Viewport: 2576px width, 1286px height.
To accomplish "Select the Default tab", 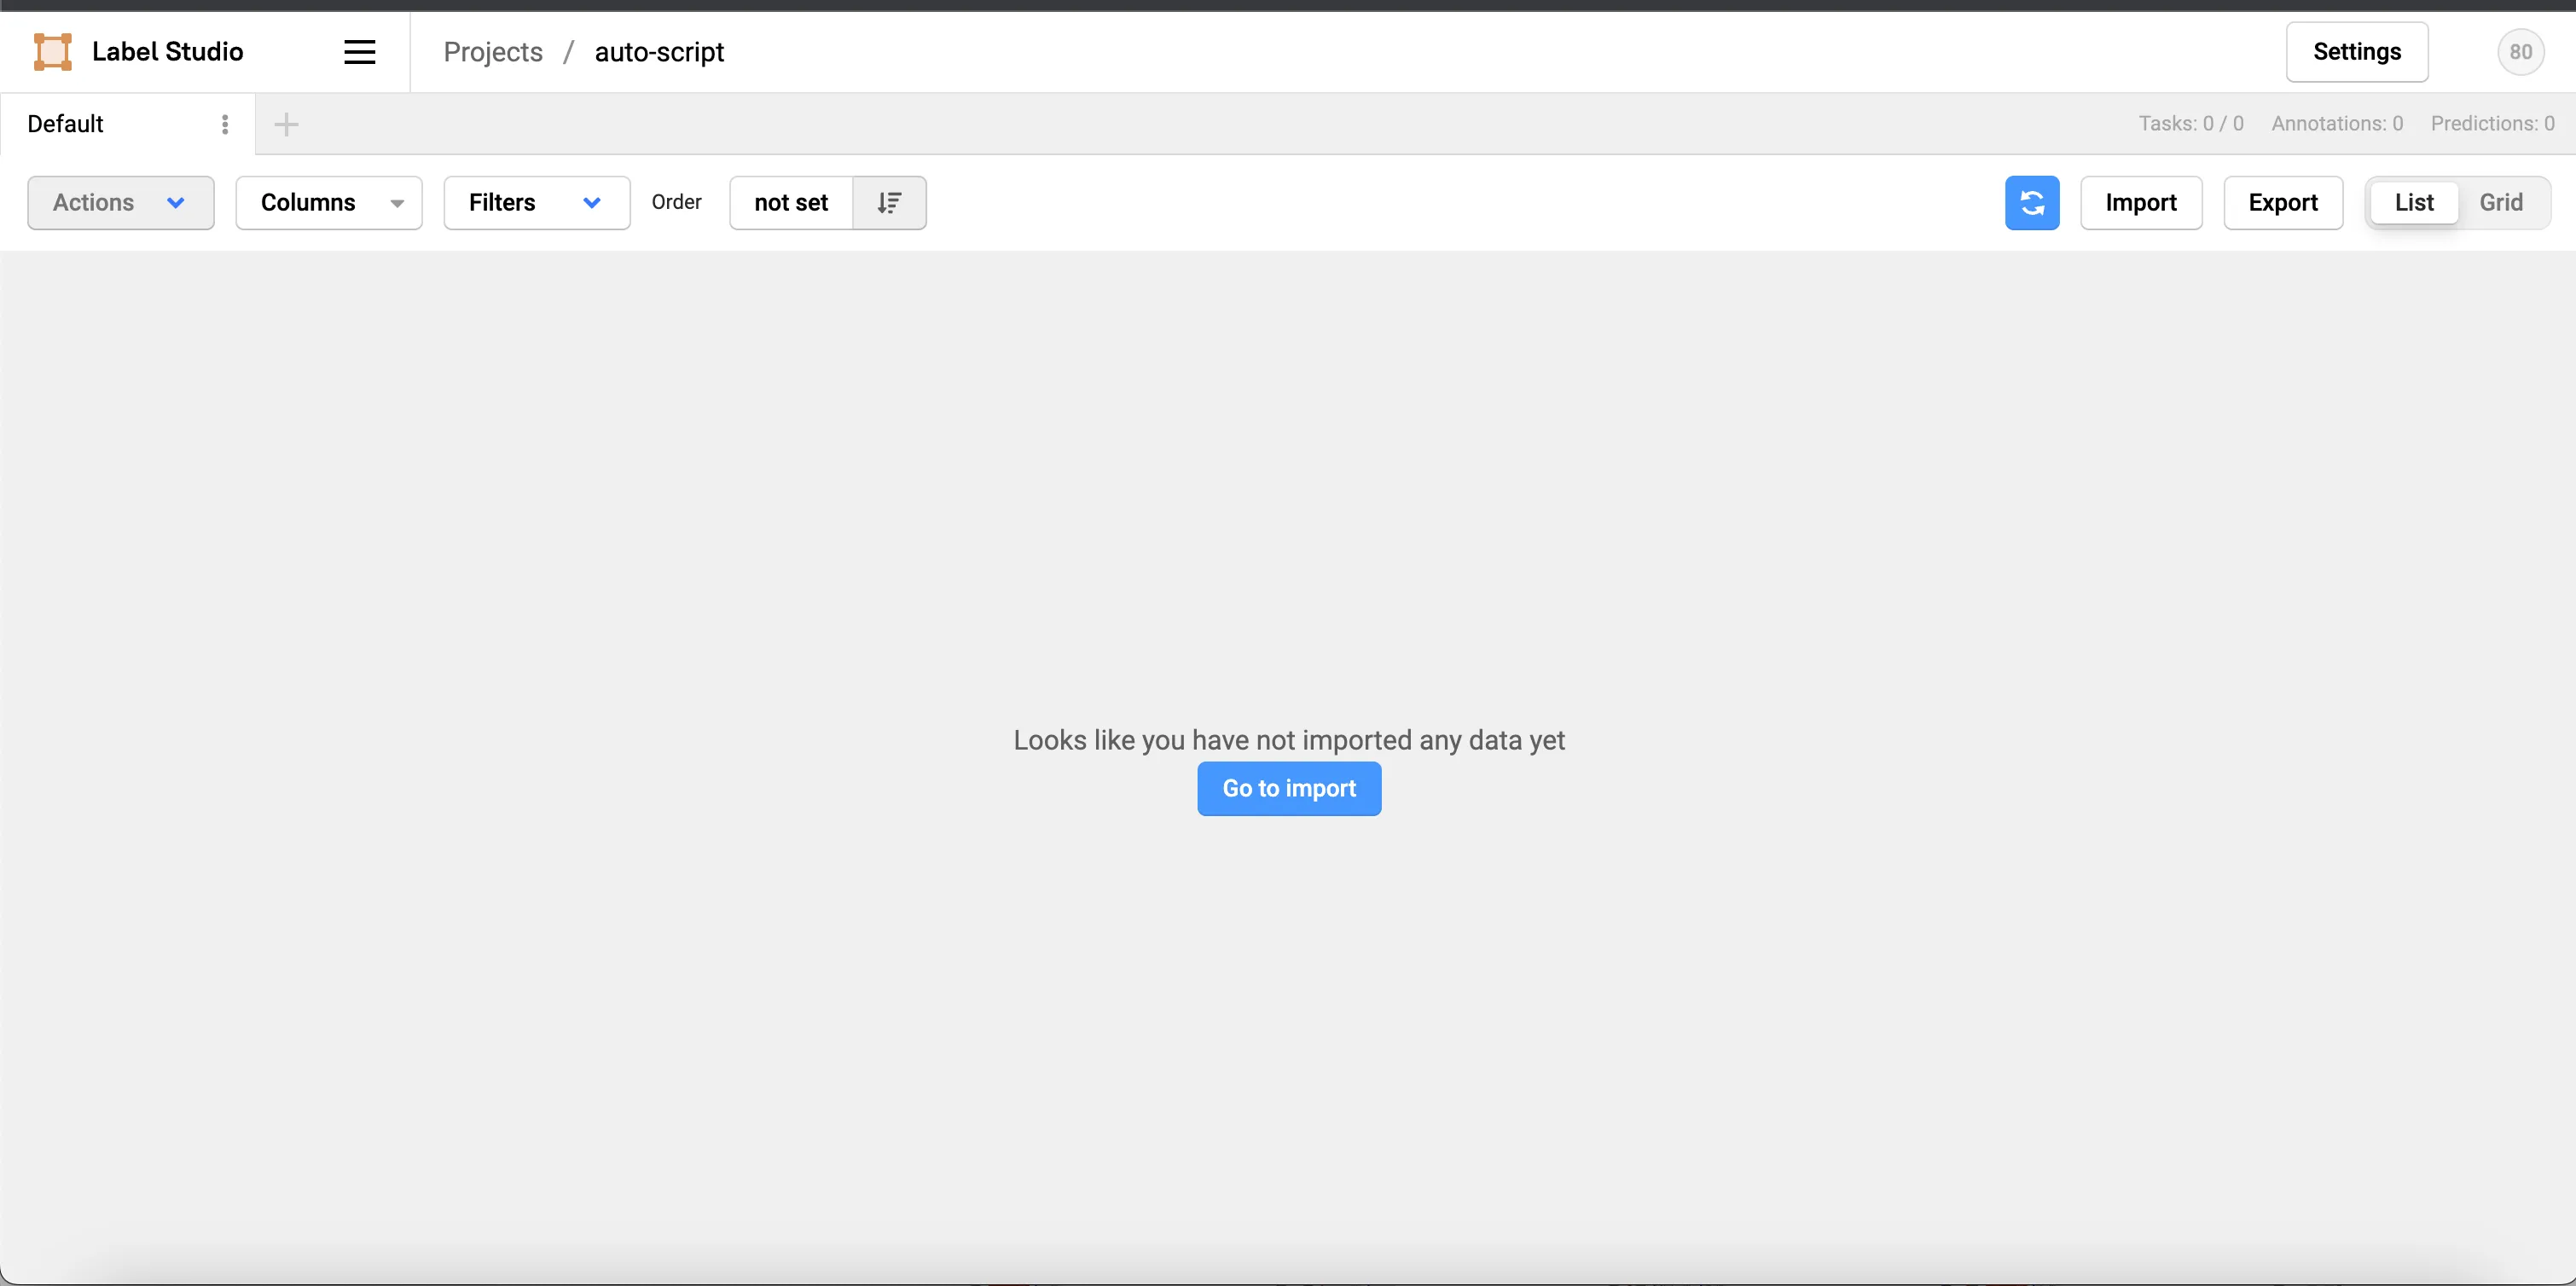I will tap(66, 124).
